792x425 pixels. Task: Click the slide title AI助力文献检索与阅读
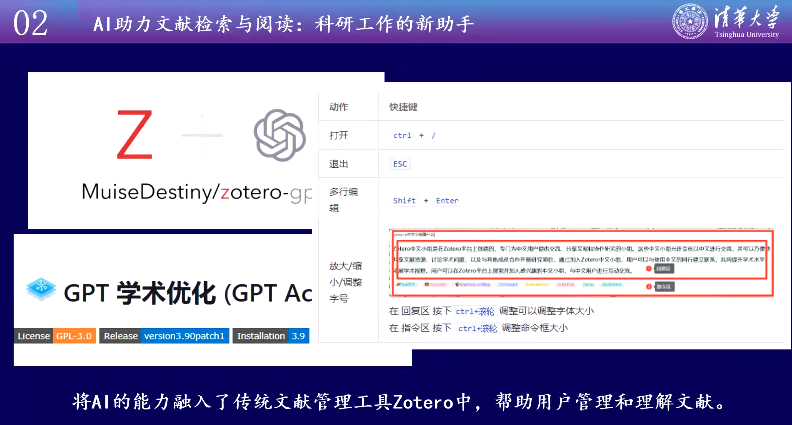(283, 24)
